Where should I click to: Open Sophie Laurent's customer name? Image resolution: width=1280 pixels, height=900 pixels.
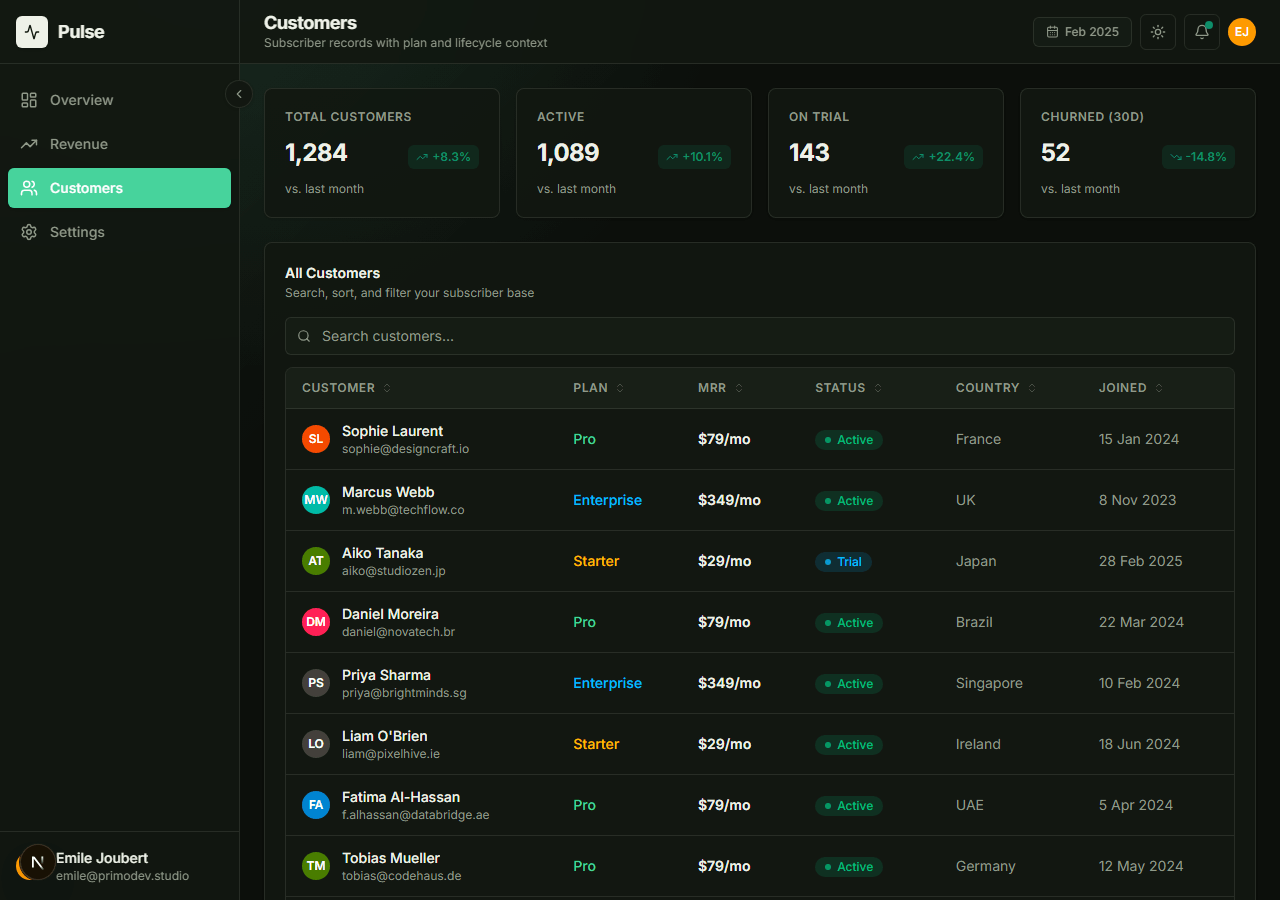[392, 431]
